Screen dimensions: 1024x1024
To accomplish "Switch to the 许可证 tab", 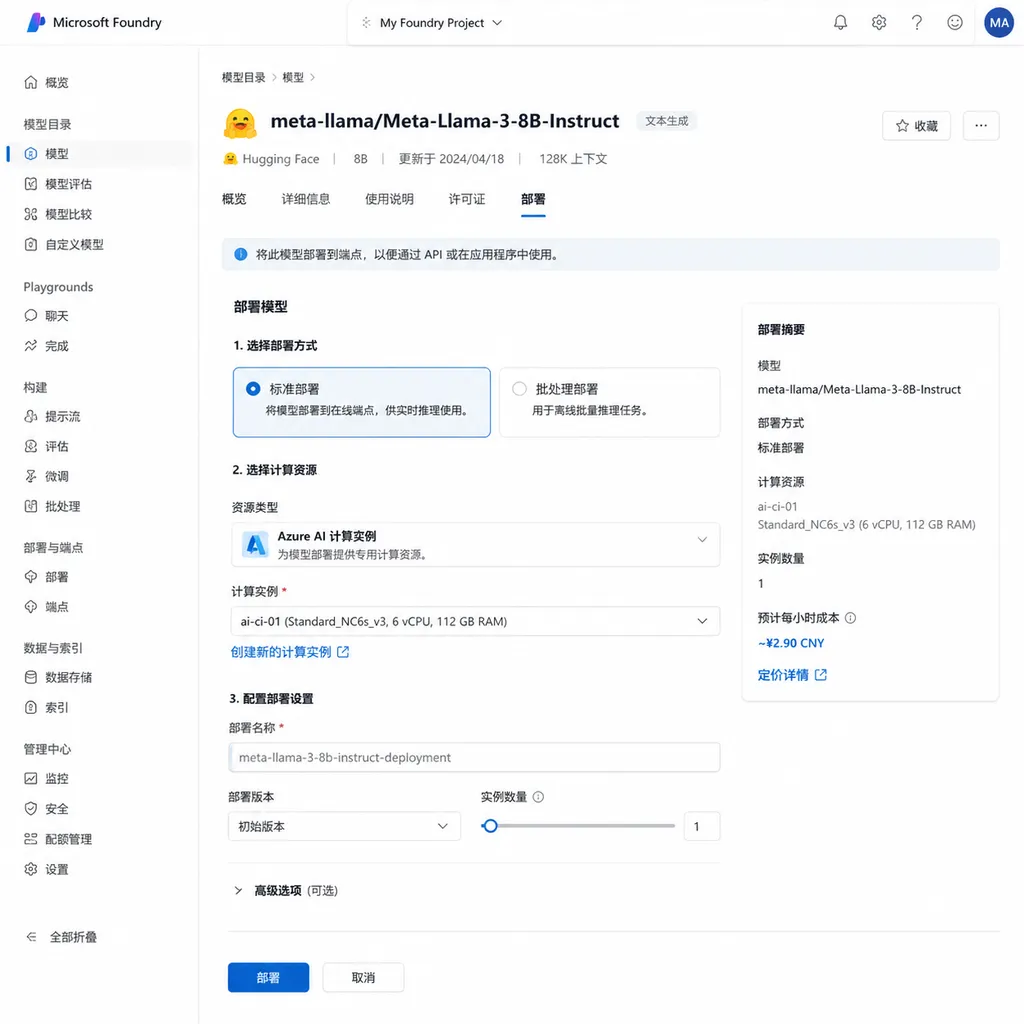I will coord(467,199).
